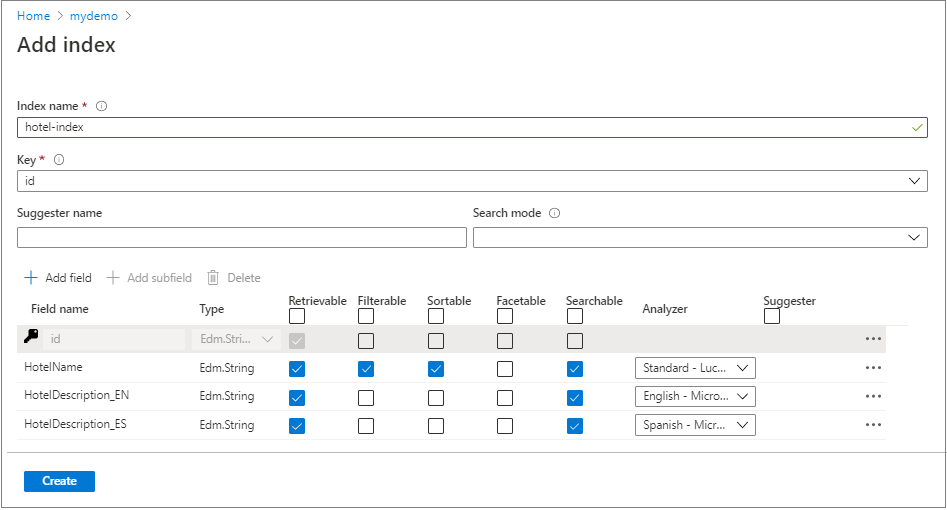Navigate to Home in the breadcrumb
The width and height of the screenshot is (947, 510).
(33, 16)
